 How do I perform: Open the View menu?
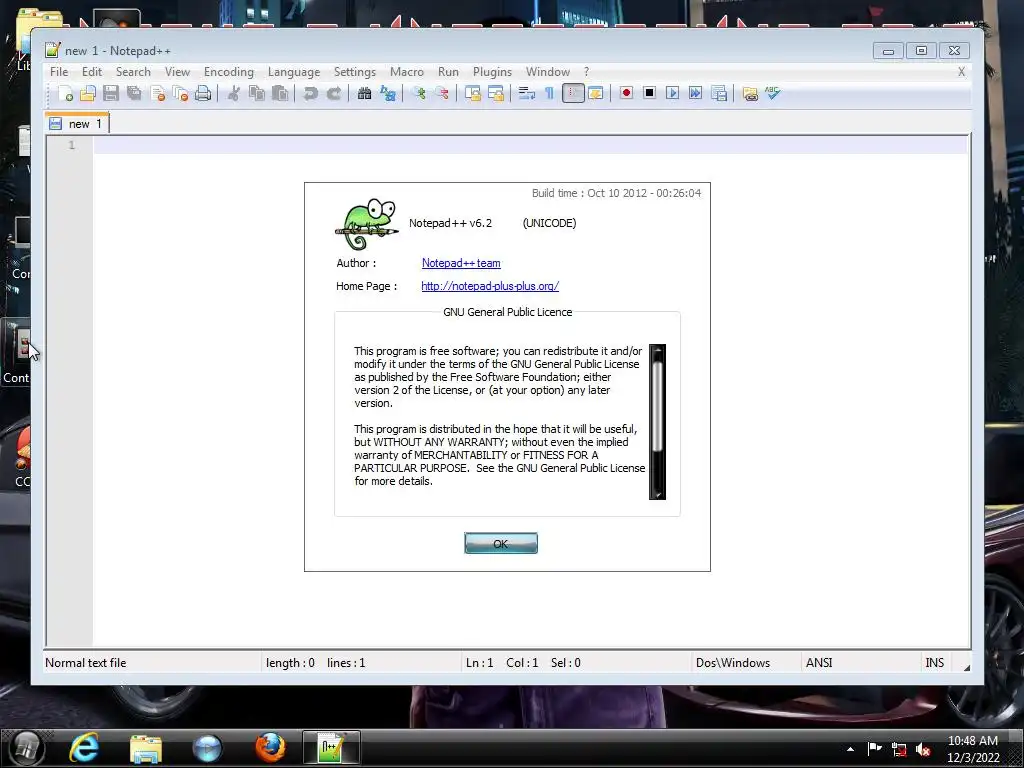[x=177, y=72]
